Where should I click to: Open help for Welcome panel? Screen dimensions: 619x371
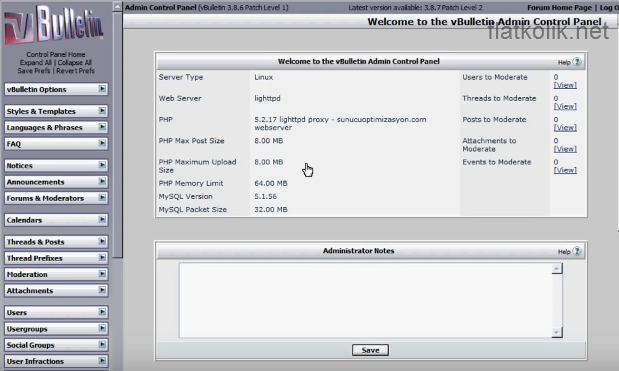tap(577, 62)
